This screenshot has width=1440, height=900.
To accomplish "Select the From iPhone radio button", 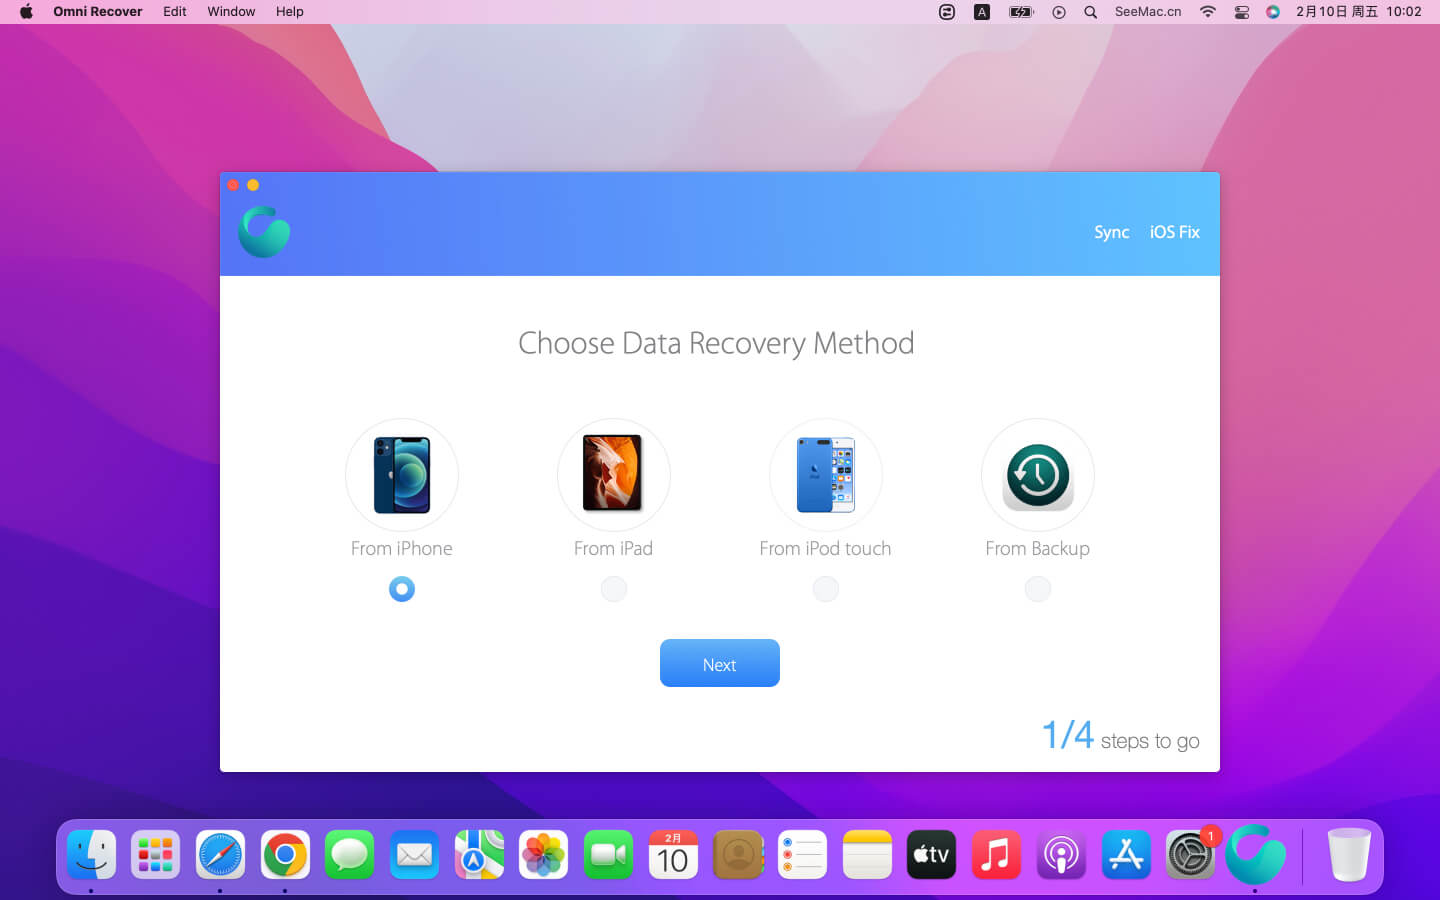I will tap(402, 589).
